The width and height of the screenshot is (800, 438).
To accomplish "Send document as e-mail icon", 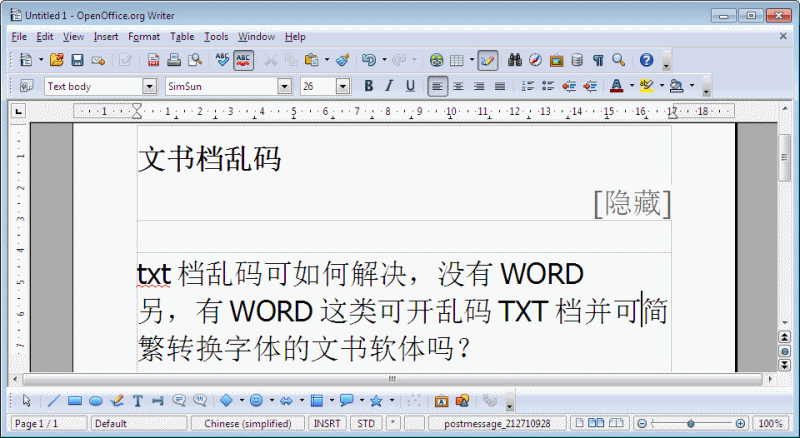I will tap(98, 60).
